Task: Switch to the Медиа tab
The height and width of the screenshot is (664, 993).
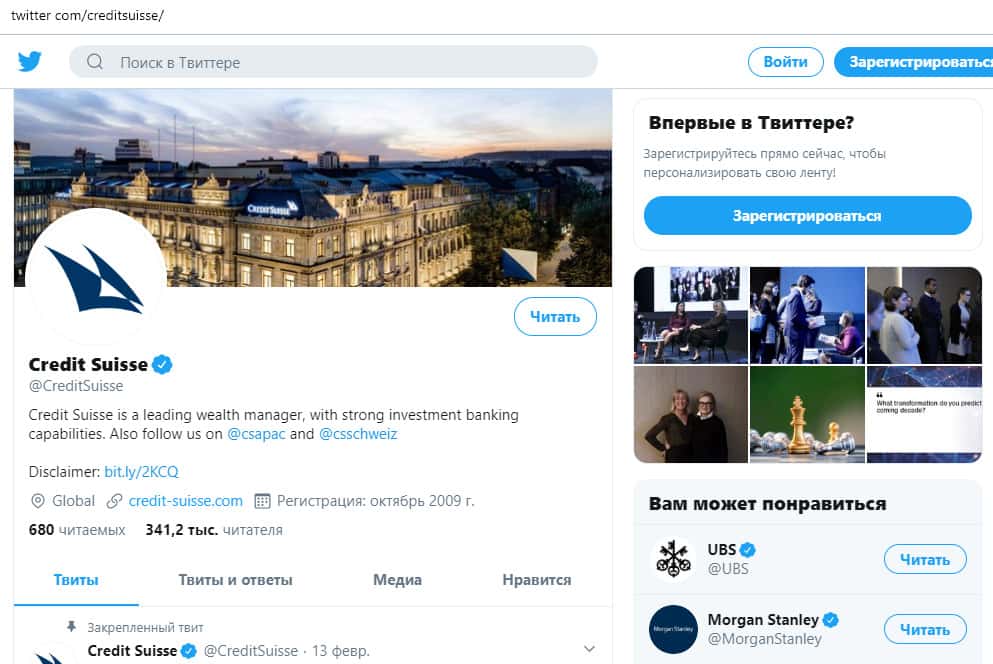Action: point(397,580)
